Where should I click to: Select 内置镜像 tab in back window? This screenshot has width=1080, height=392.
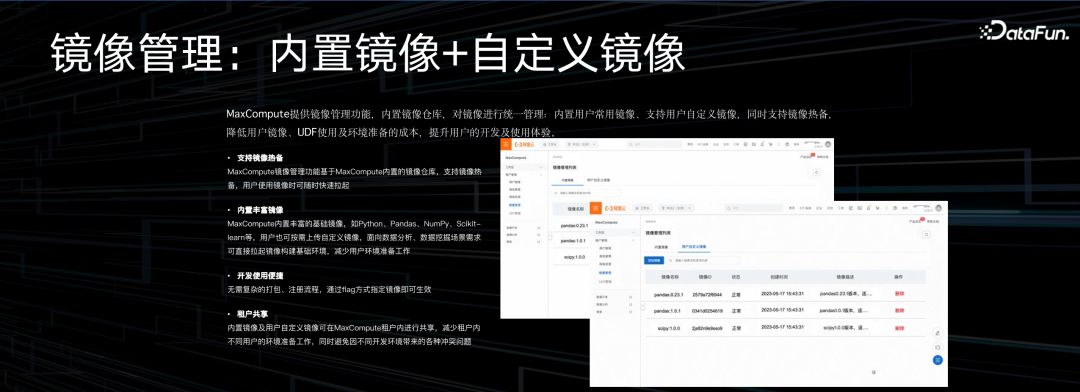[568, 180]
